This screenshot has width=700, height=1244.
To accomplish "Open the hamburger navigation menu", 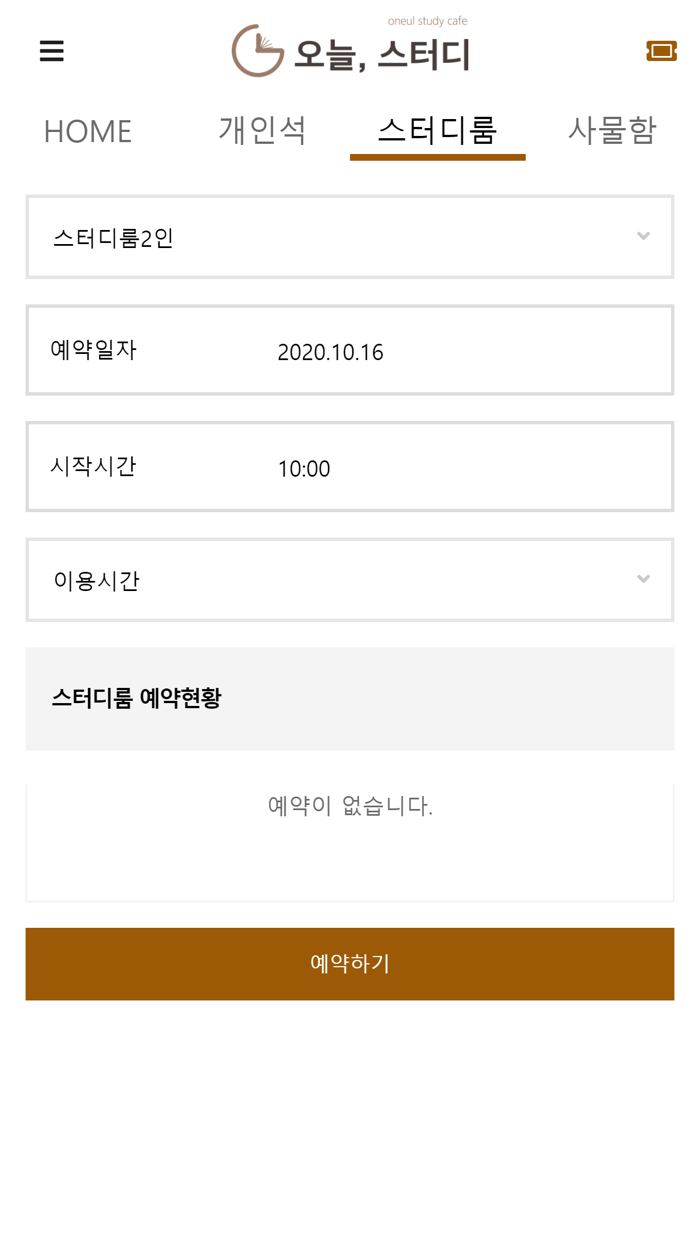I will [51, 51].
